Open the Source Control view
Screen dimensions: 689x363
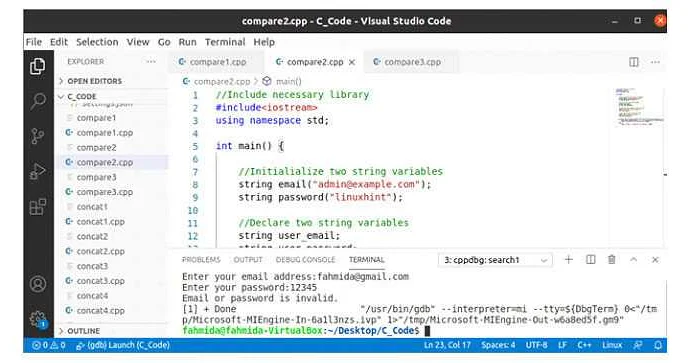[38, 136]
